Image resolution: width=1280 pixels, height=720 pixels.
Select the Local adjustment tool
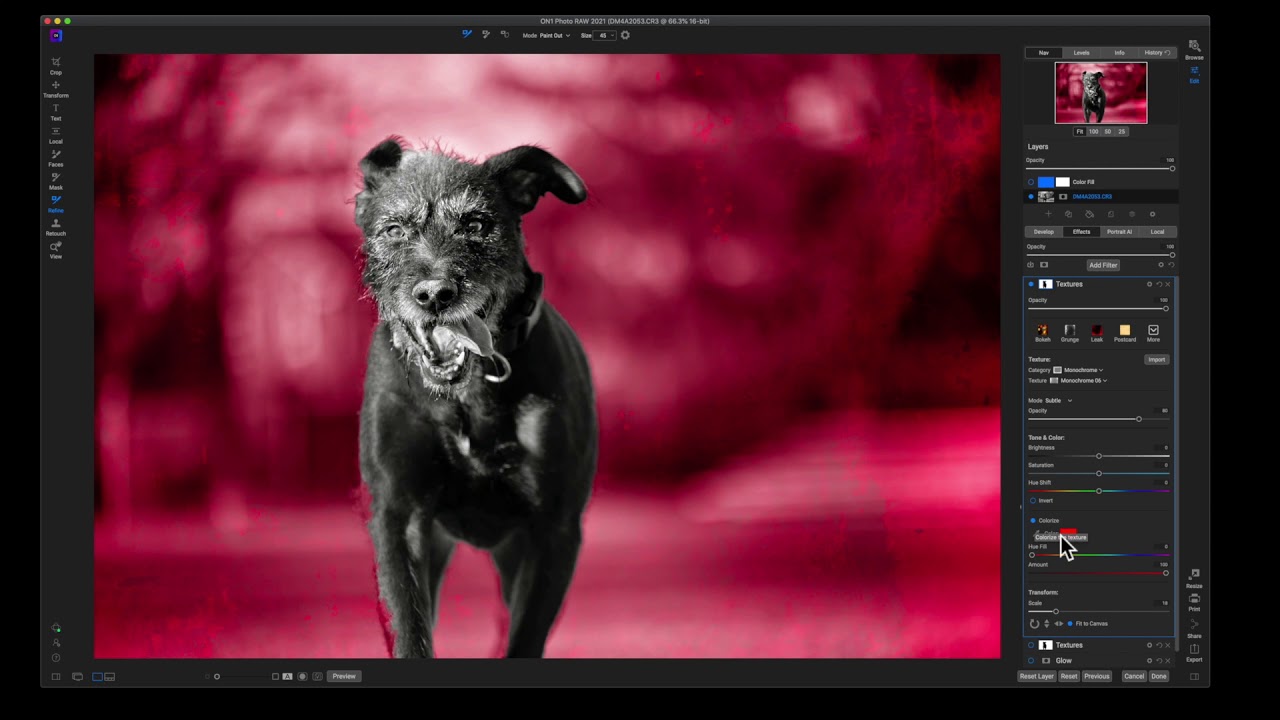pyautogui.click(x=56, y=135)
